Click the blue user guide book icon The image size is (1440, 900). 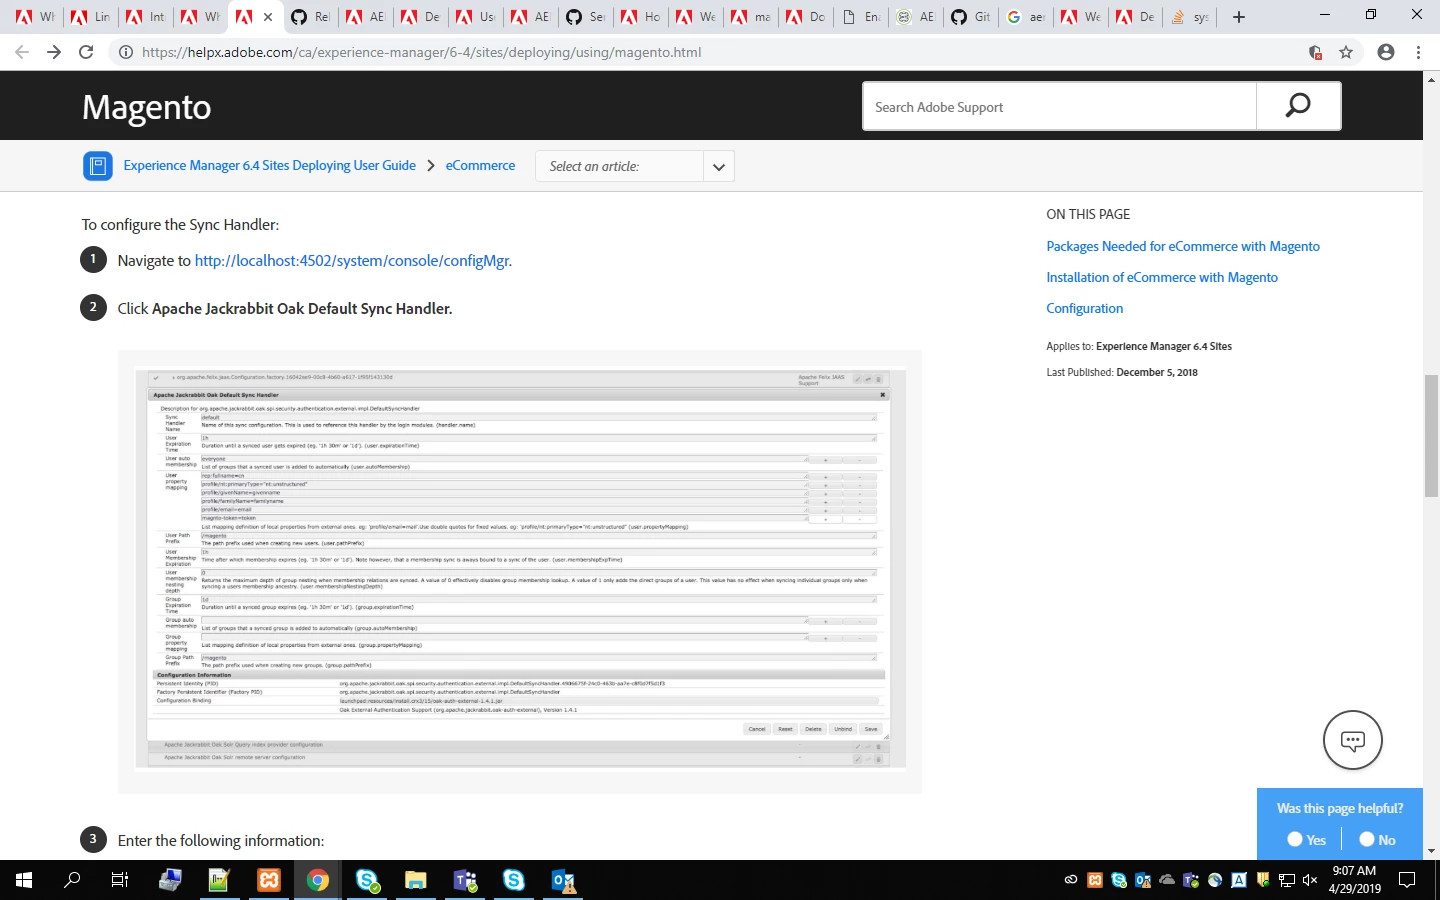(x=97, y=166)
